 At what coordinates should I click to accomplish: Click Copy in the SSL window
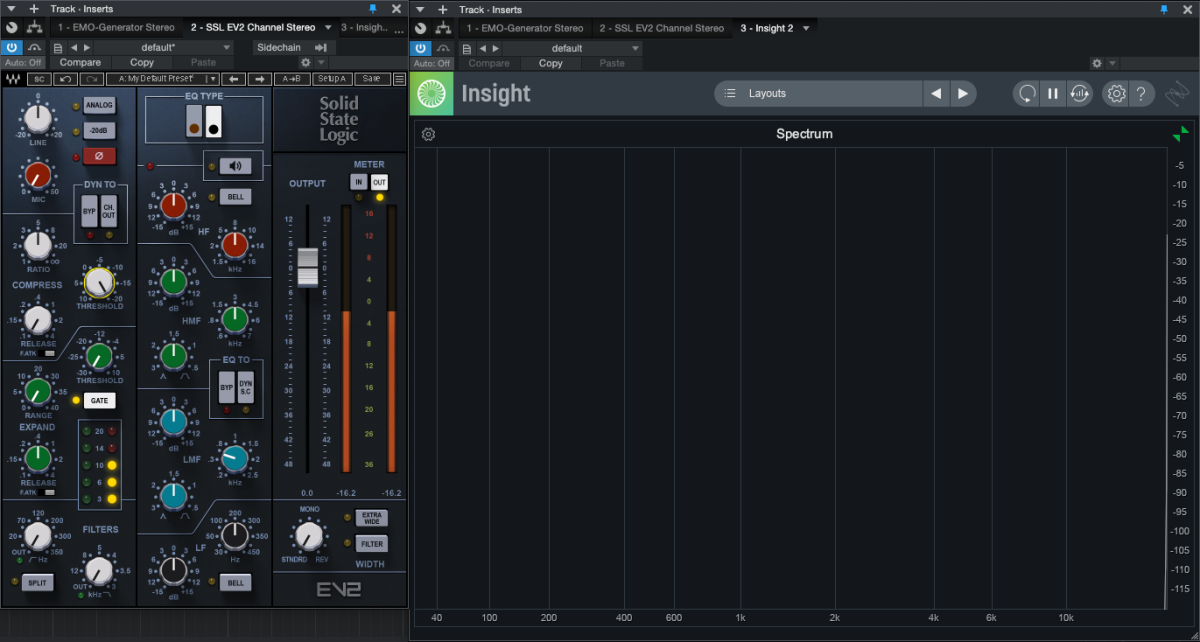142,62
